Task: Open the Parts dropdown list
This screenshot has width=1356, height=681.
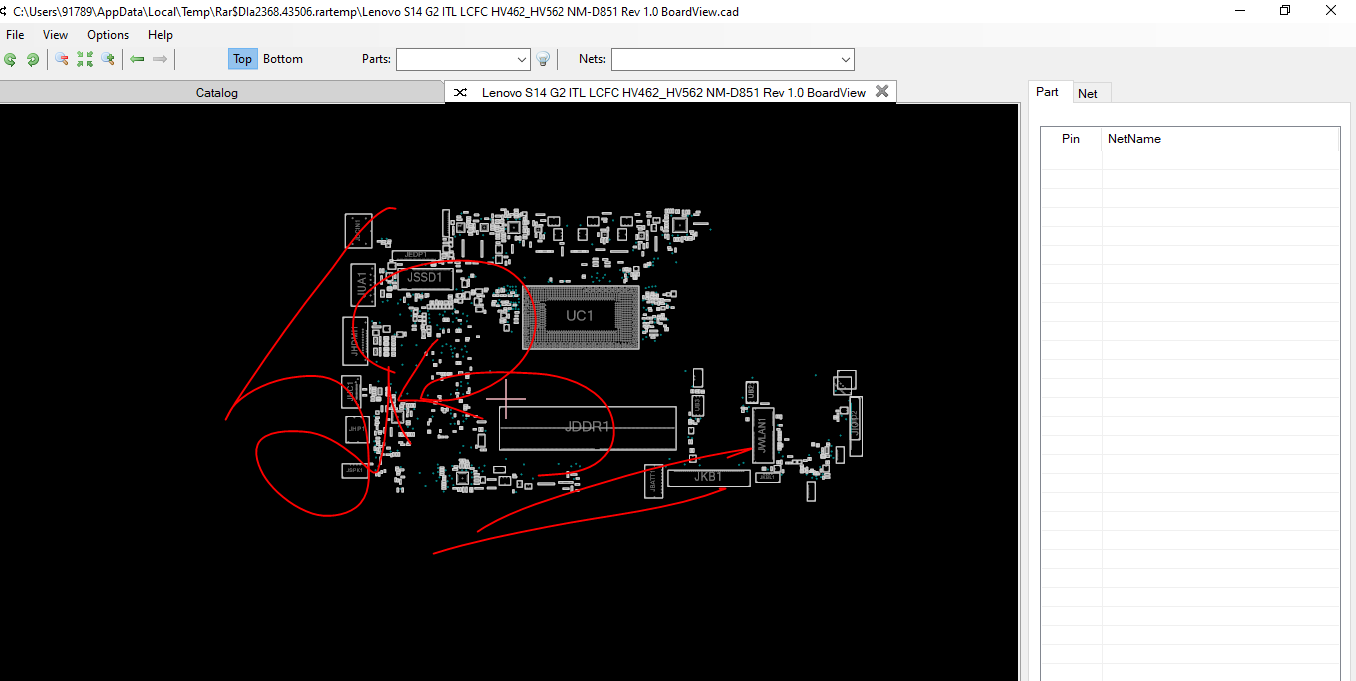Action: point(522,60)
